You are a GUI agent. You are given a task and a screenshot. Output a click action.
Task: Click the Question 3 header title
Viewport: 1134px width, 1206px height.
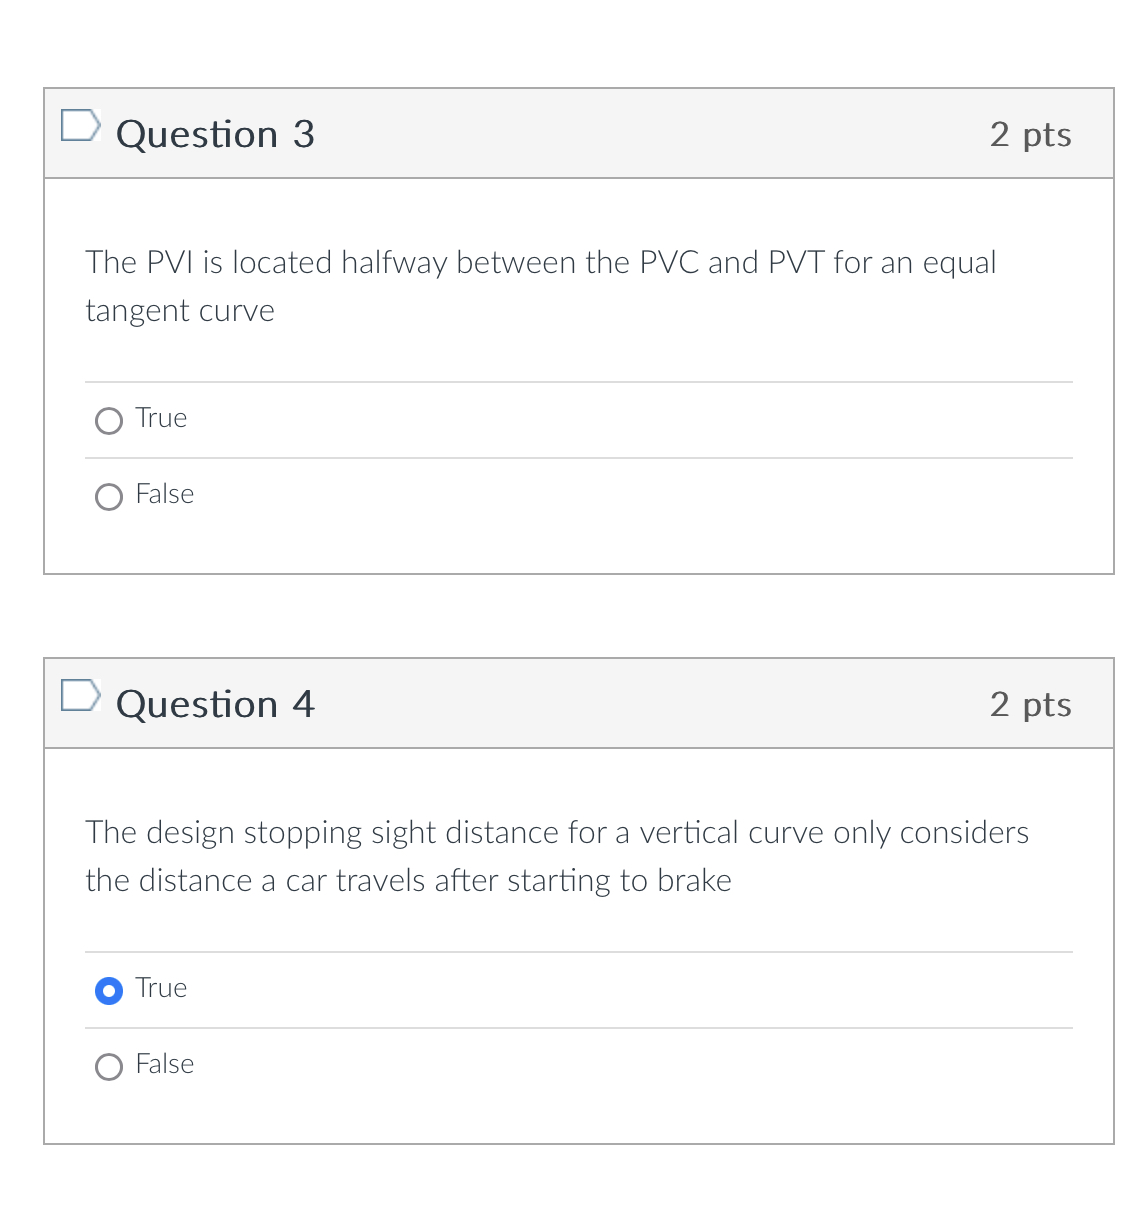(216, 134)
